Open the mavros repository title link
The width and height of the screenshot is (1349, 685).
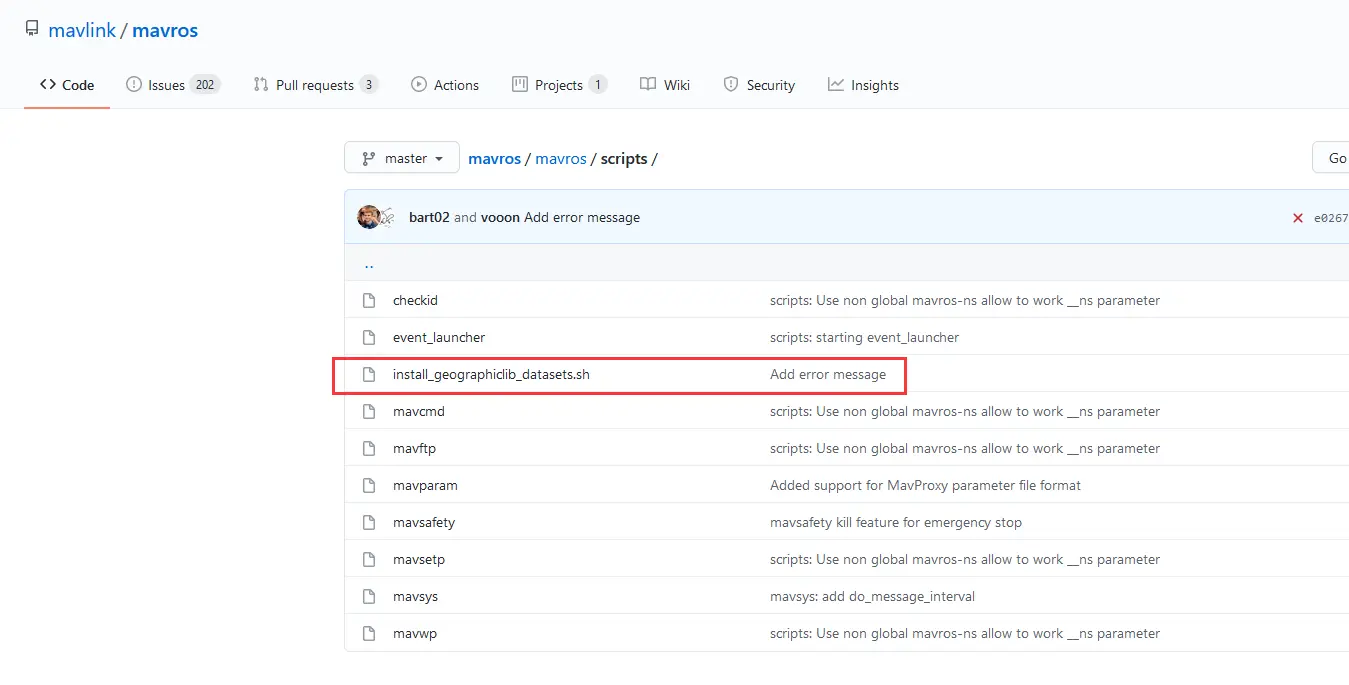pyautogui.click(x=165, y=30)
